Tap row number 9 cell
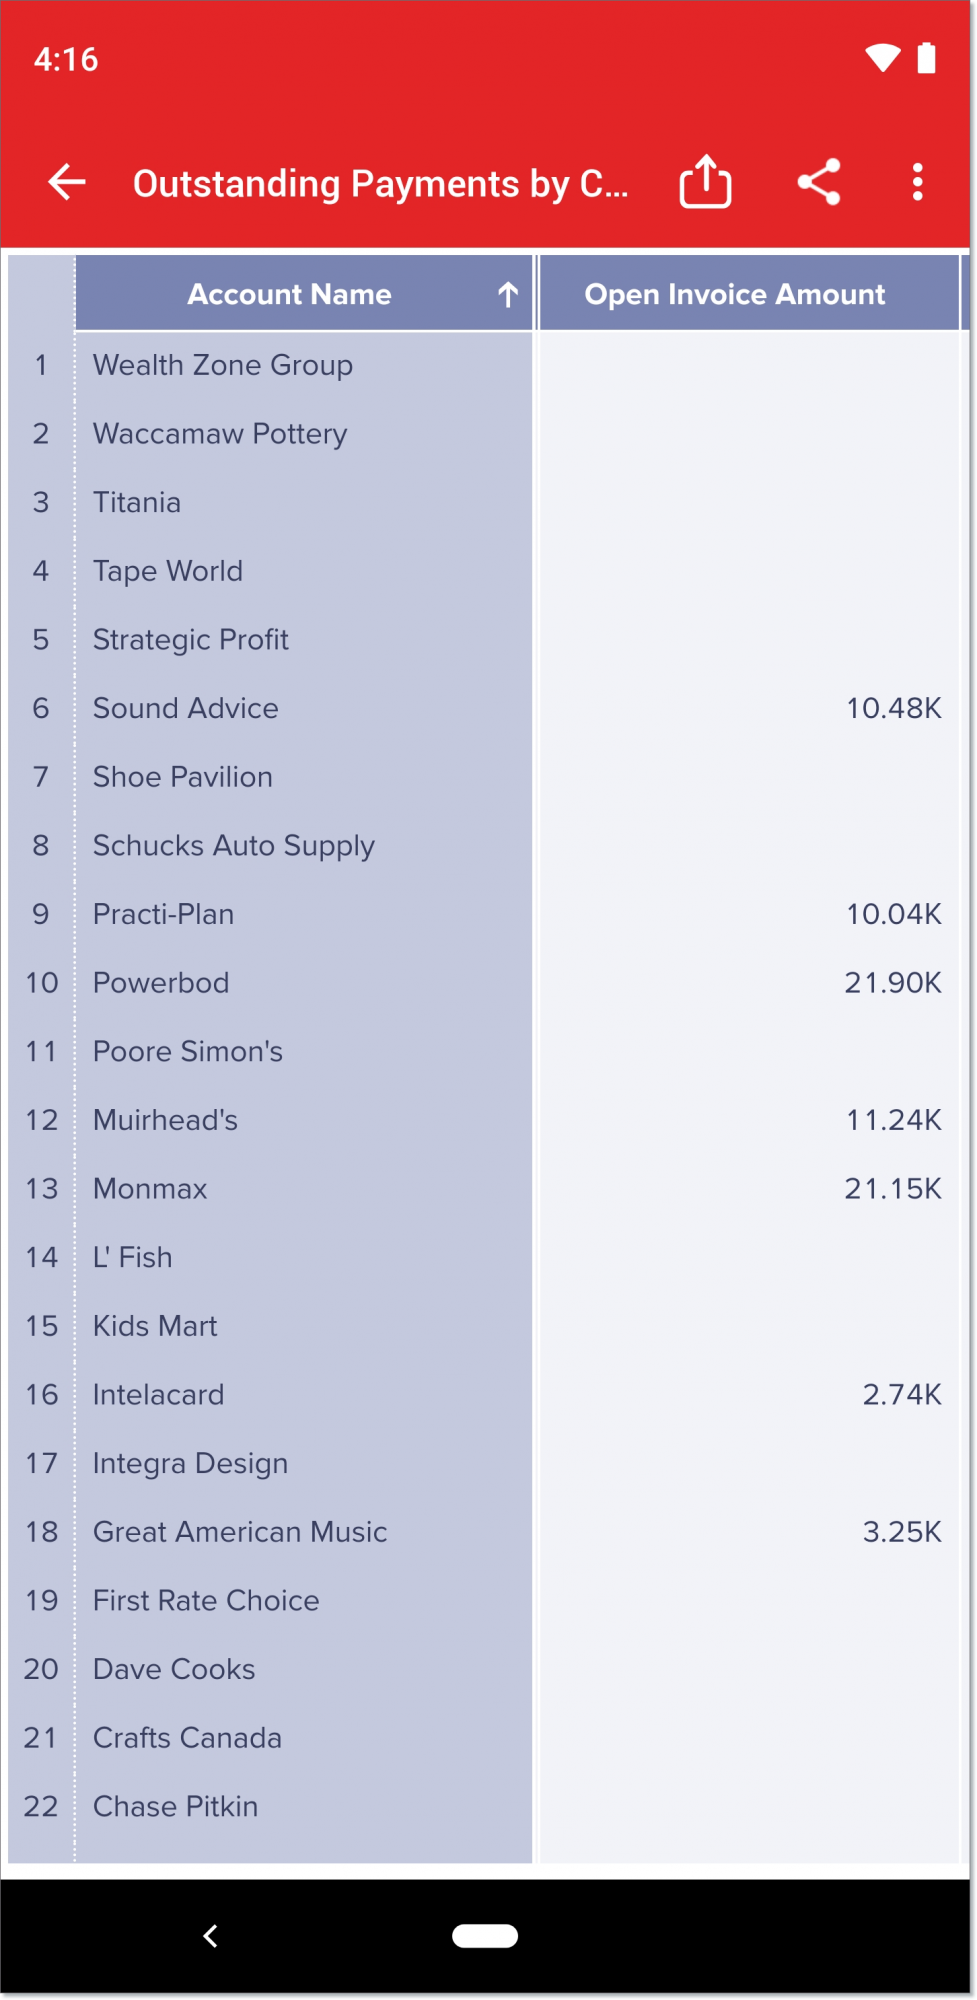 point(41,914)
